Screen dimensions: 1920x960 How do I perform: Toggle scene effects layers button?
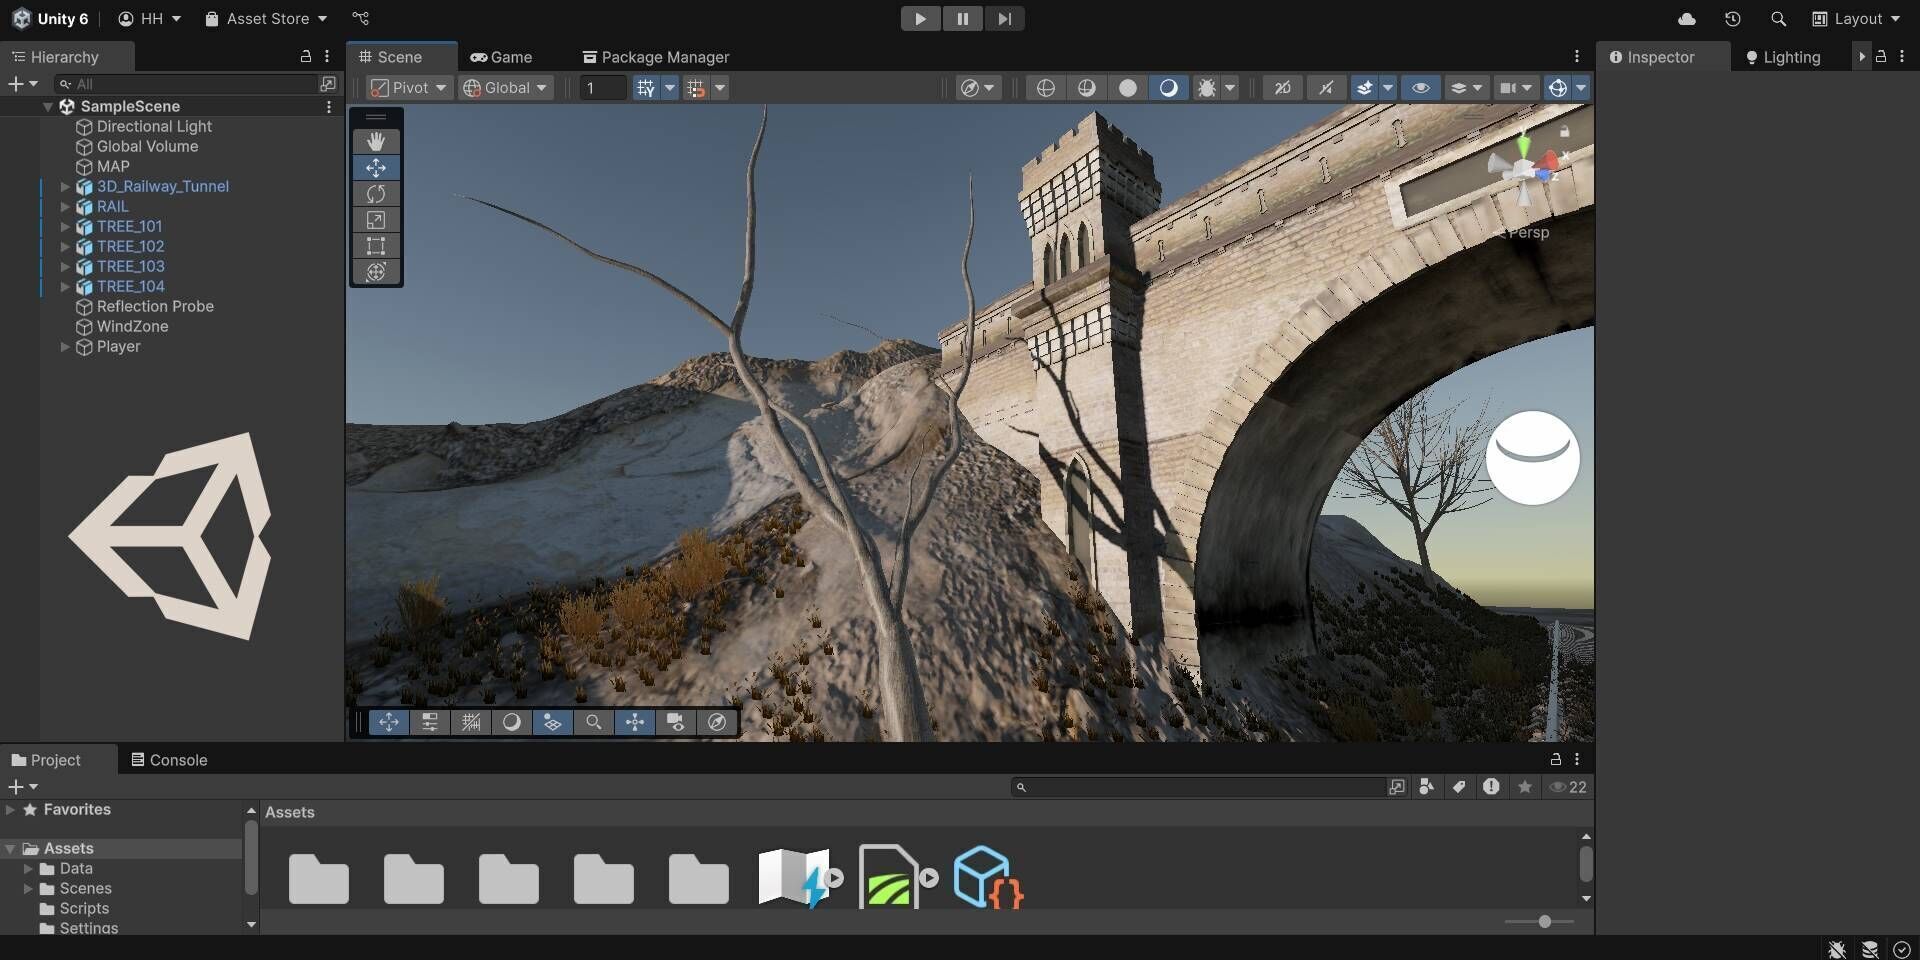(1365, 88)
